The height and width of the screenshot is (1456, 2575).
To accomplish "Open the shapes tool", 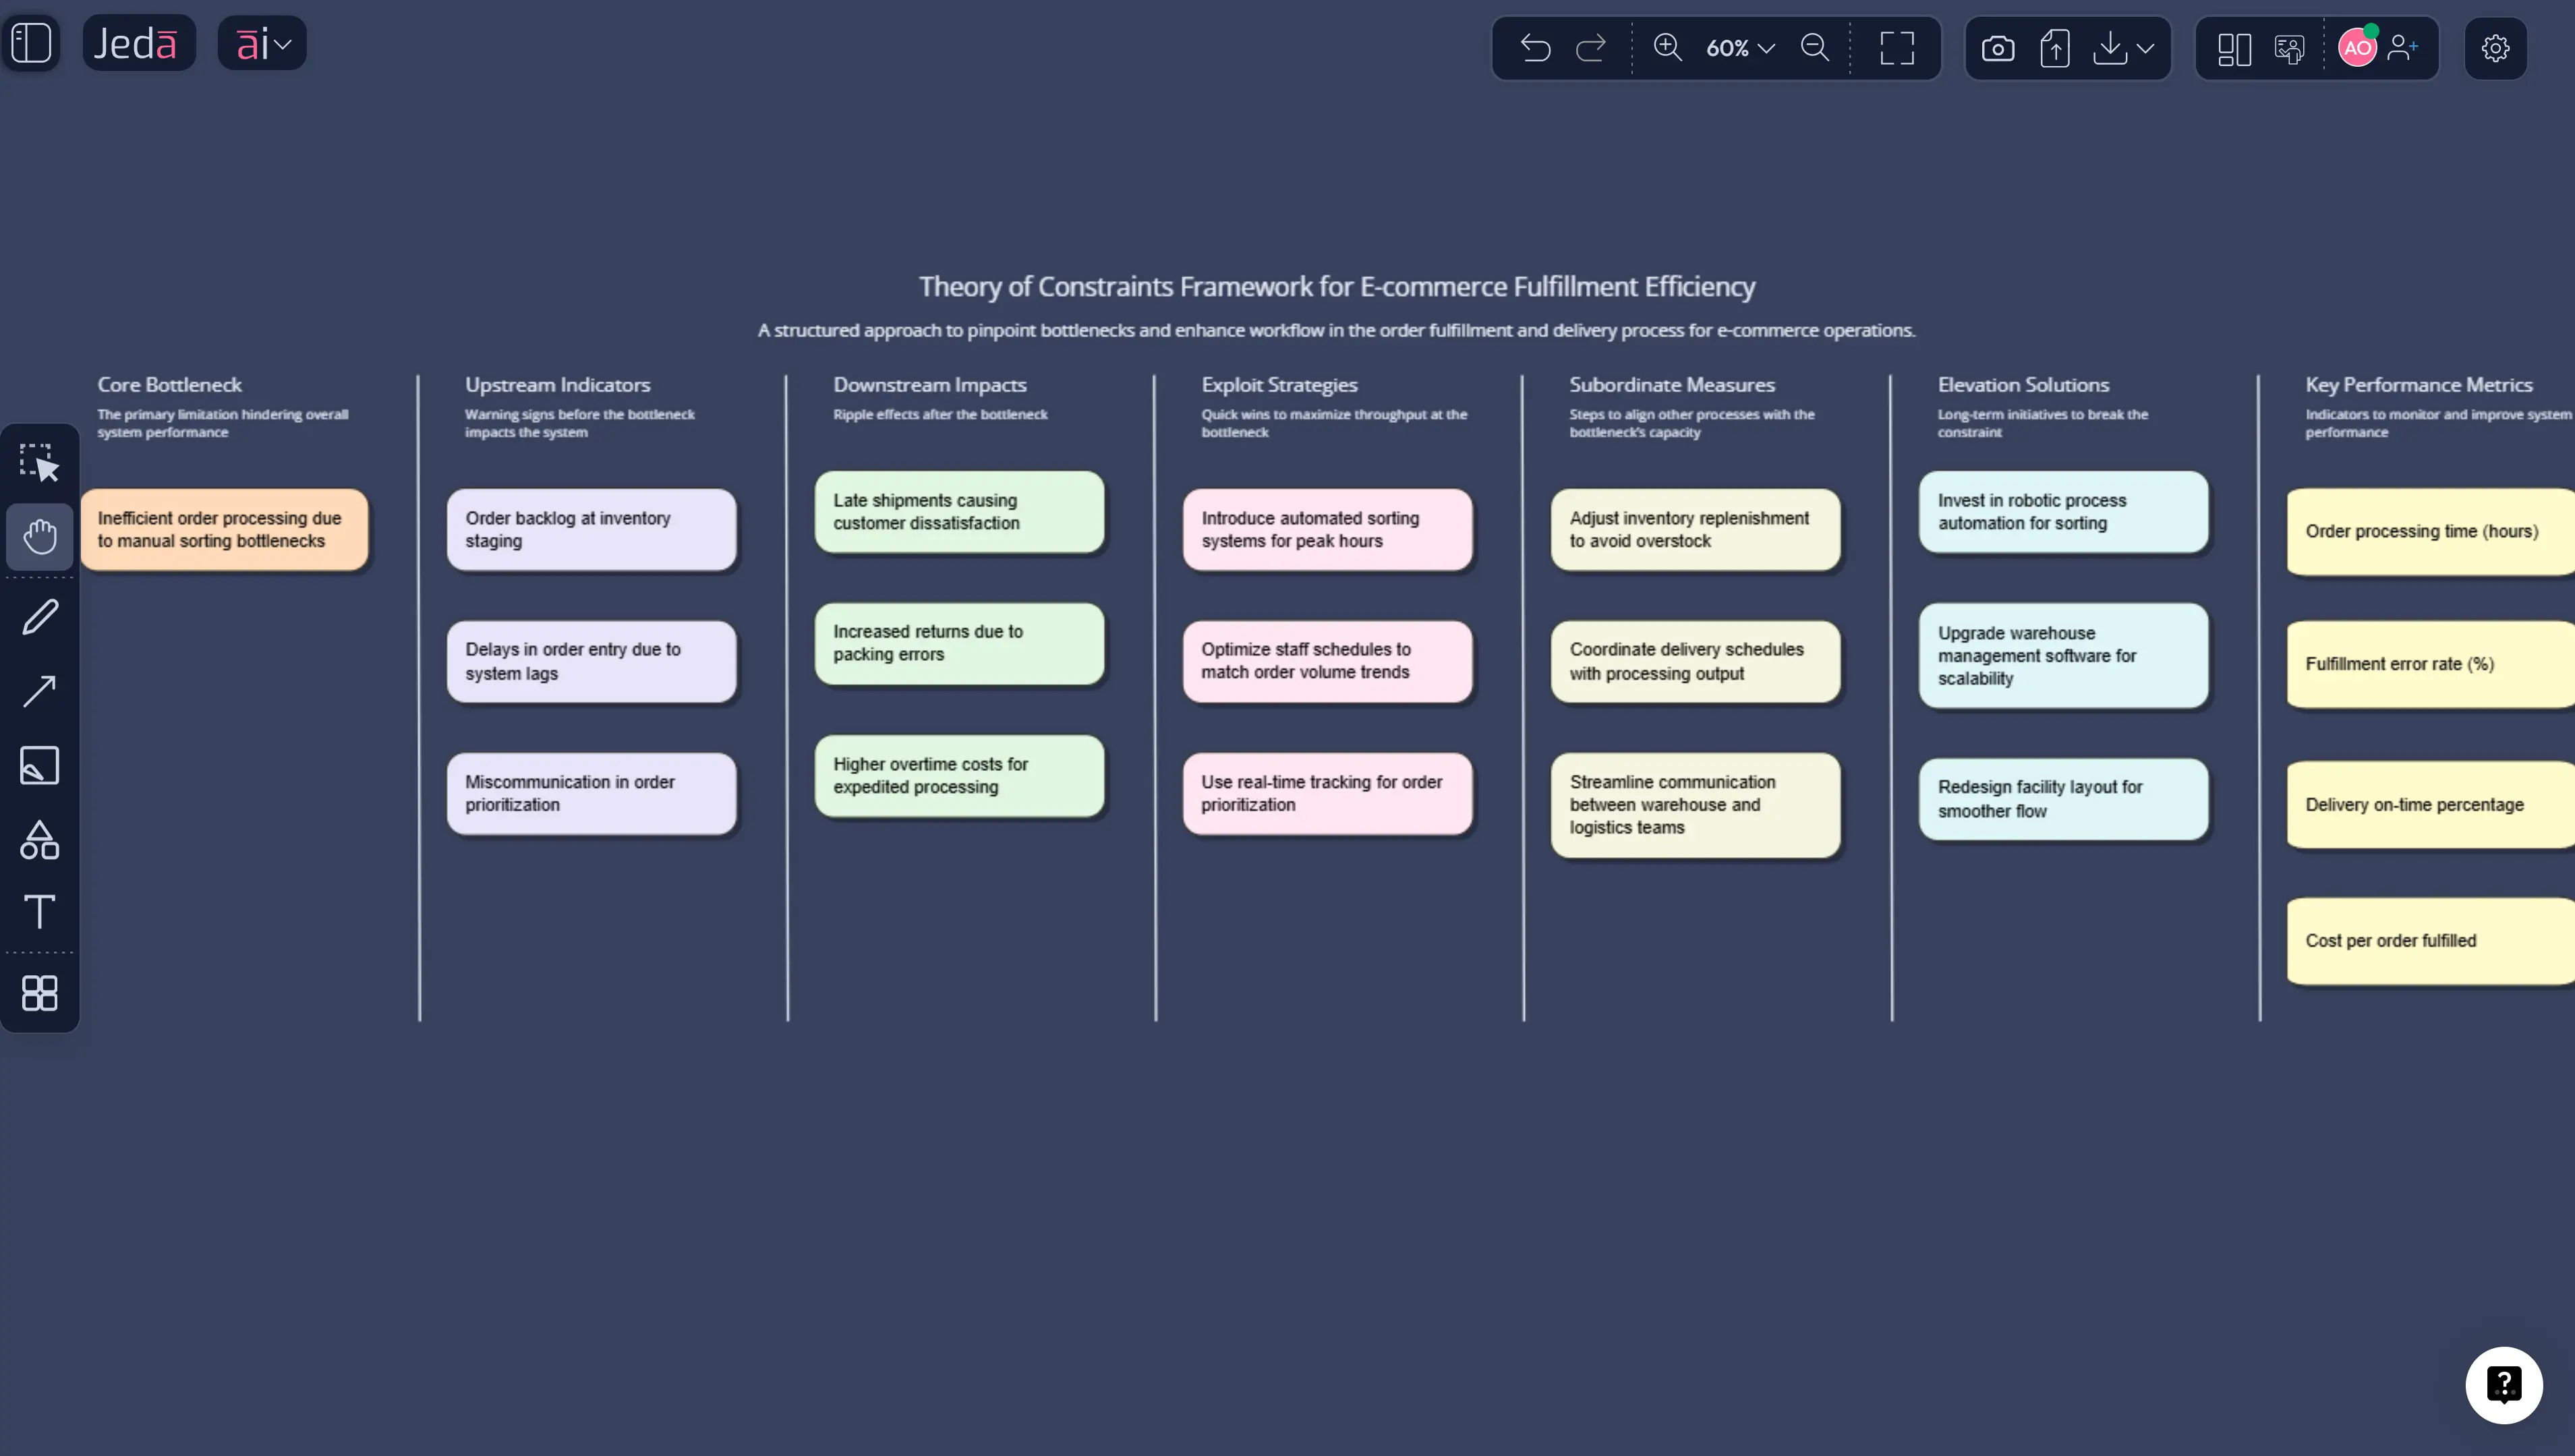I will coord(40,840).
